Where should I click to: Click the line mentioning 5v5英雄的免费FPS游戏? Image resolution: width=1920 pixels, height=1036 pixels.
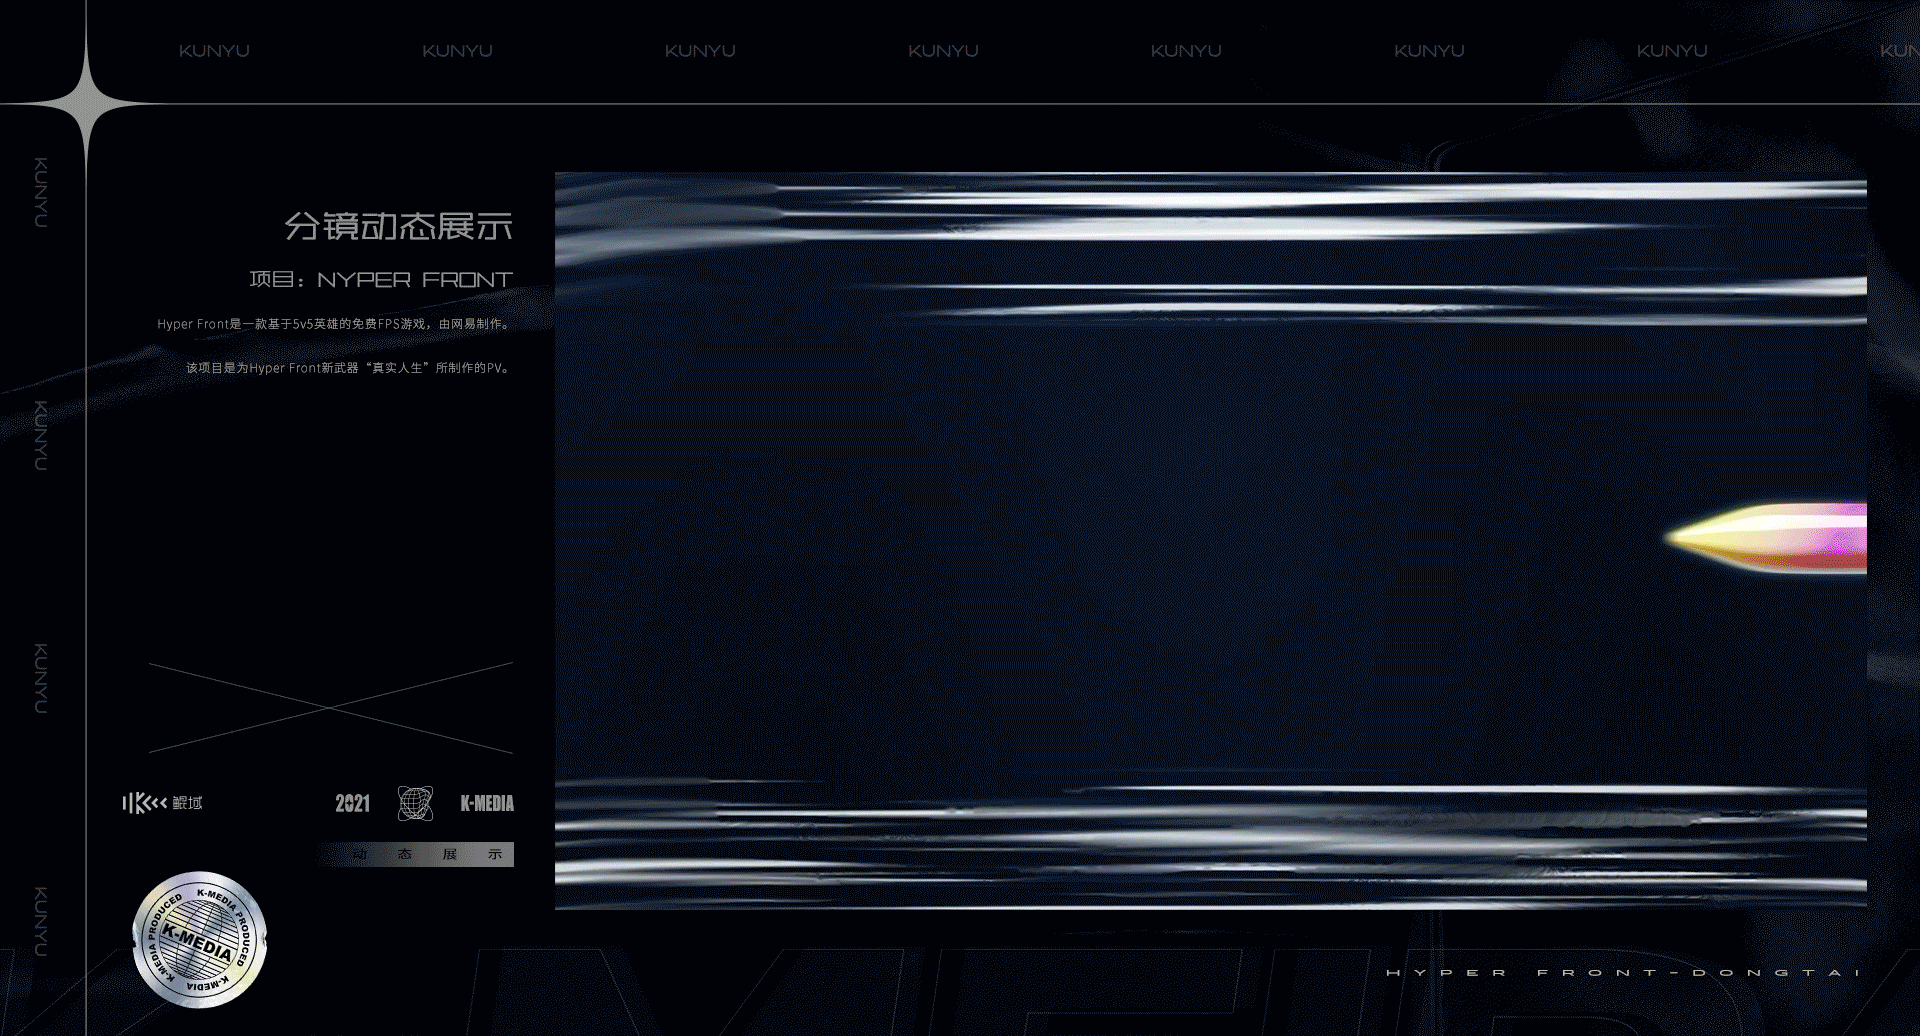coord(335,324)
